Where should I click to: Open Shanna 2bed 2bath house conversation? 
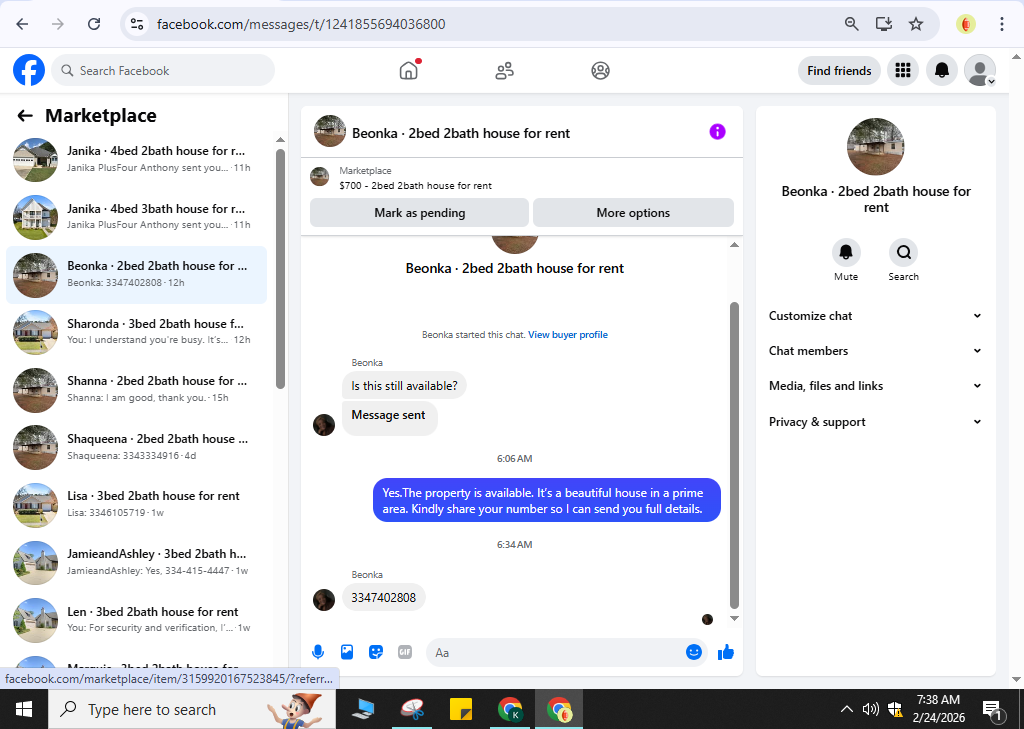pos(136,389)
